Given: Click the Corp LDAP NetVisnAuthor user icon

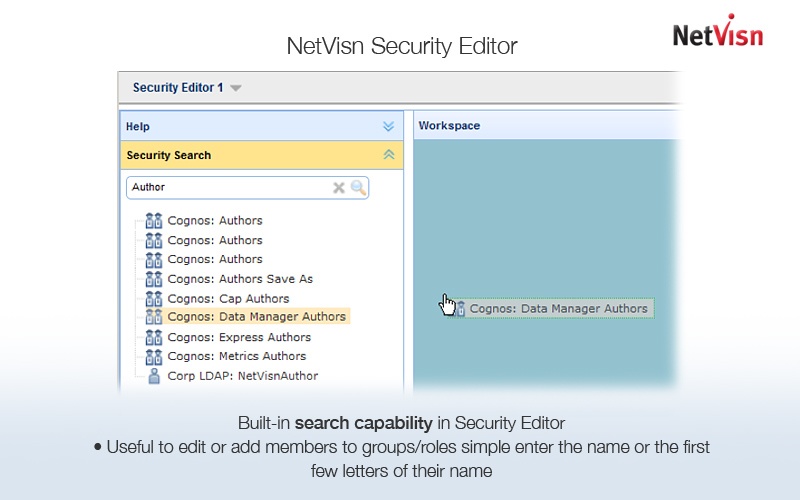Looking at the screenshot, I should click(154, 376).
